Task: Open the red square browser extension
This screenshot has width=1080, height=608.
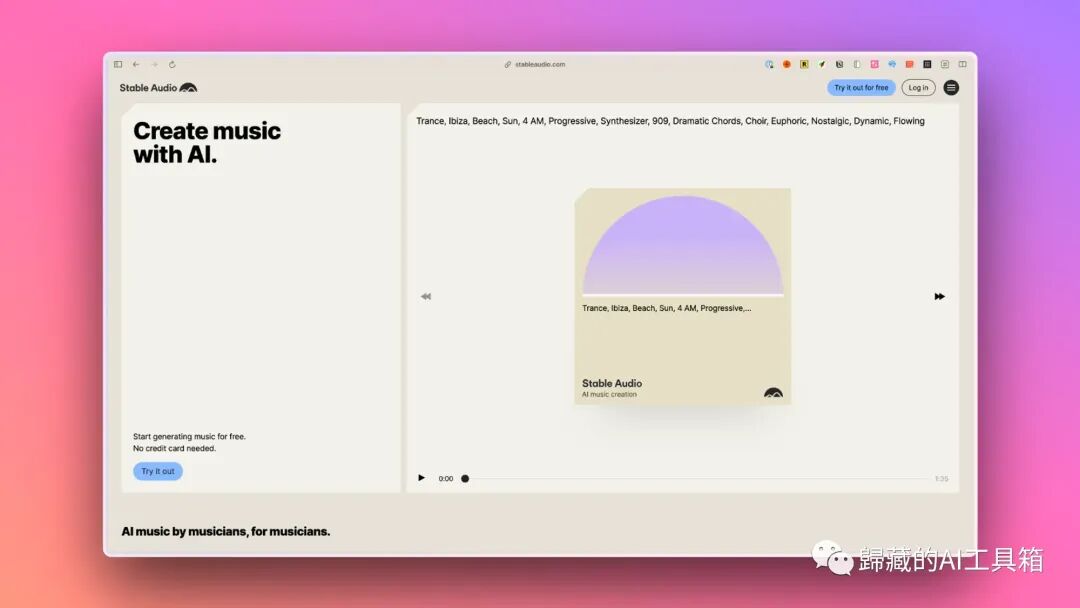Action: tap(909, 65)
